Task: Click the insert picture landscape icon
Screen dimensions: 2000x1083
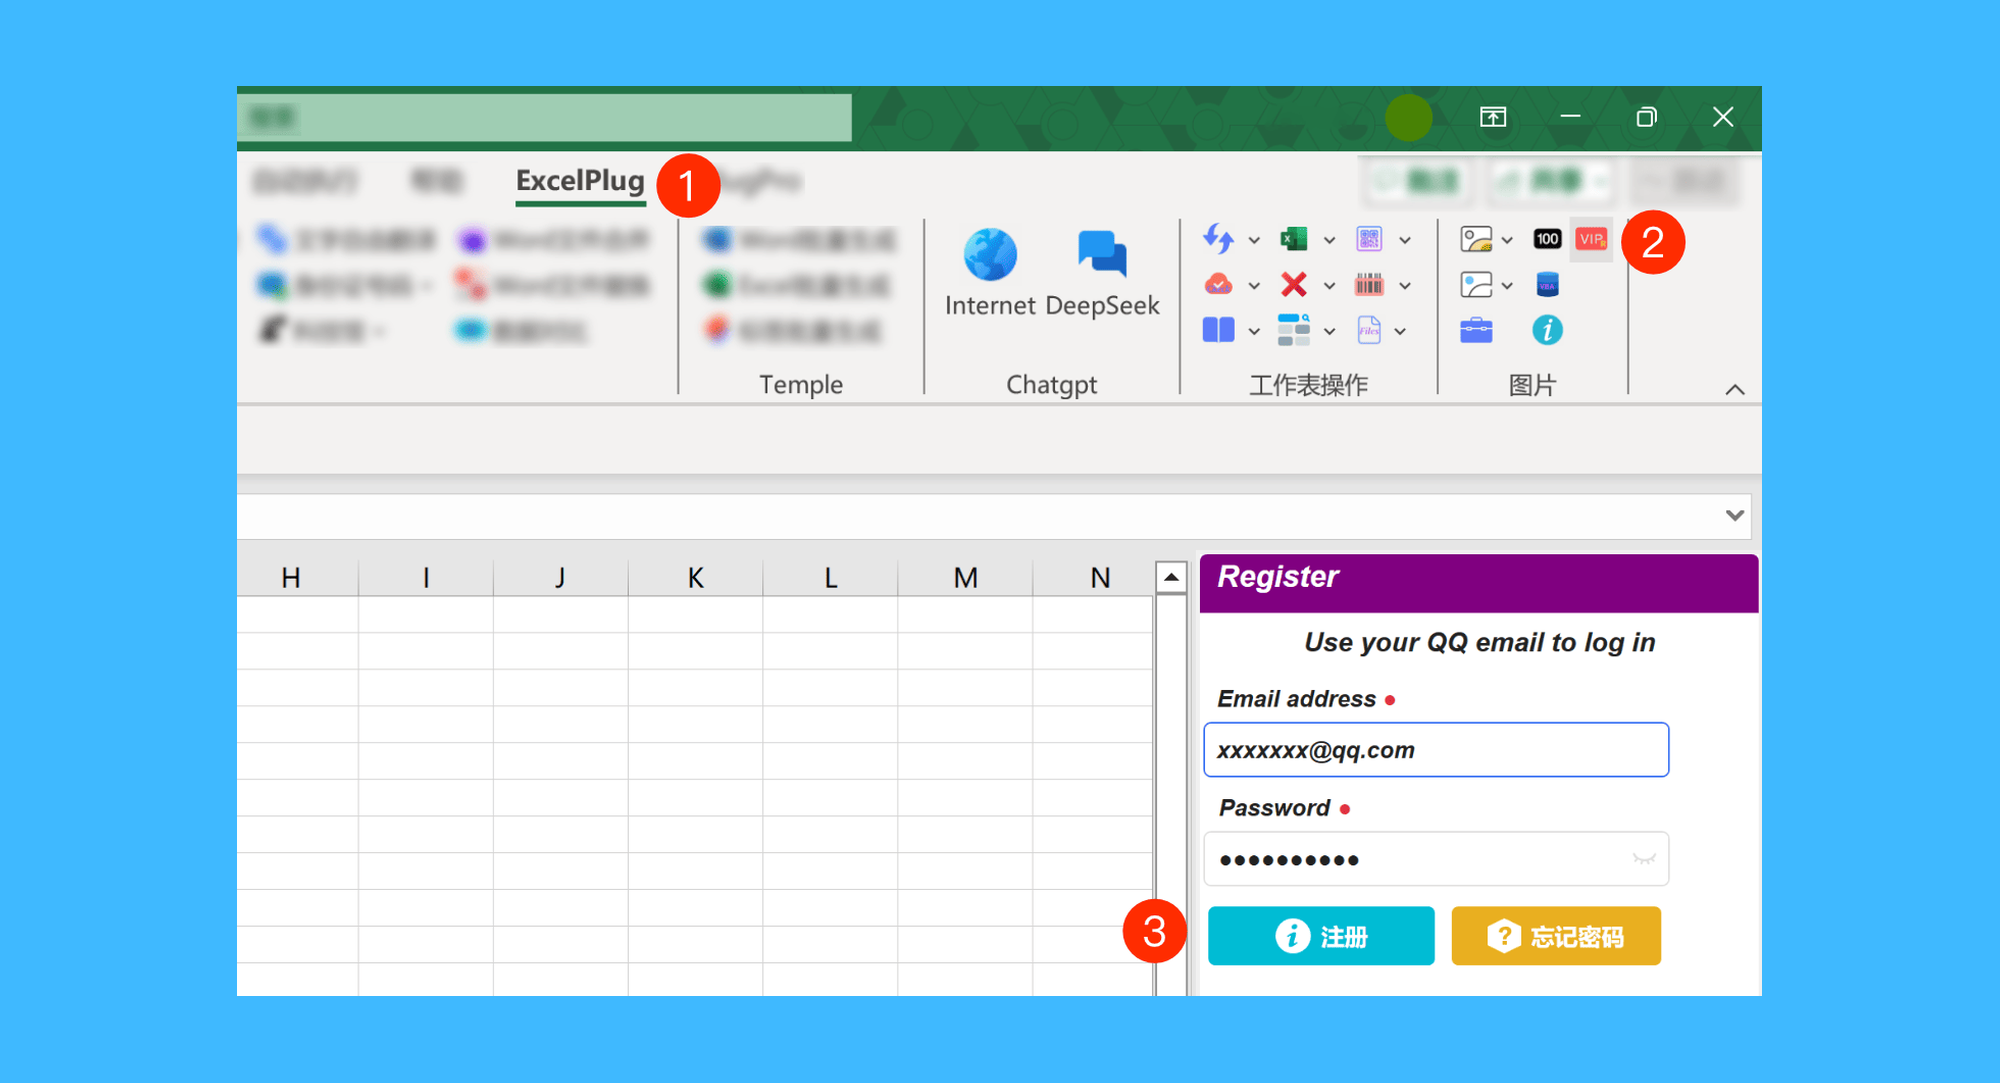Action: point(1476,239)
